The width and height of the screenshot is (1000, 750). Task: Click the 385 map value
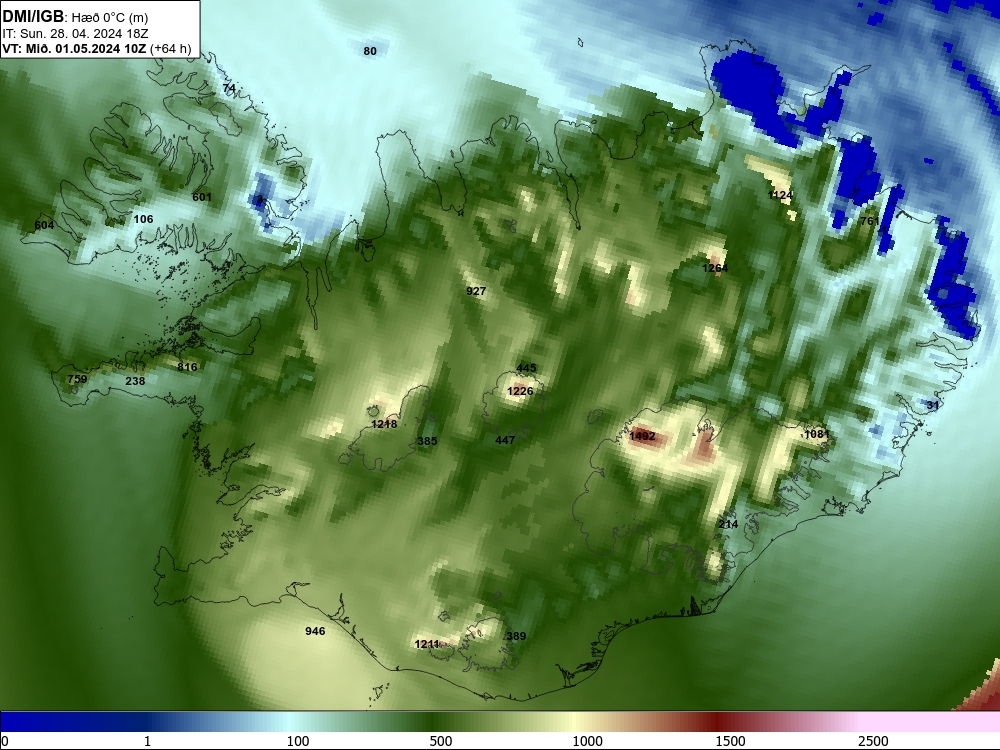coord(427,441)
